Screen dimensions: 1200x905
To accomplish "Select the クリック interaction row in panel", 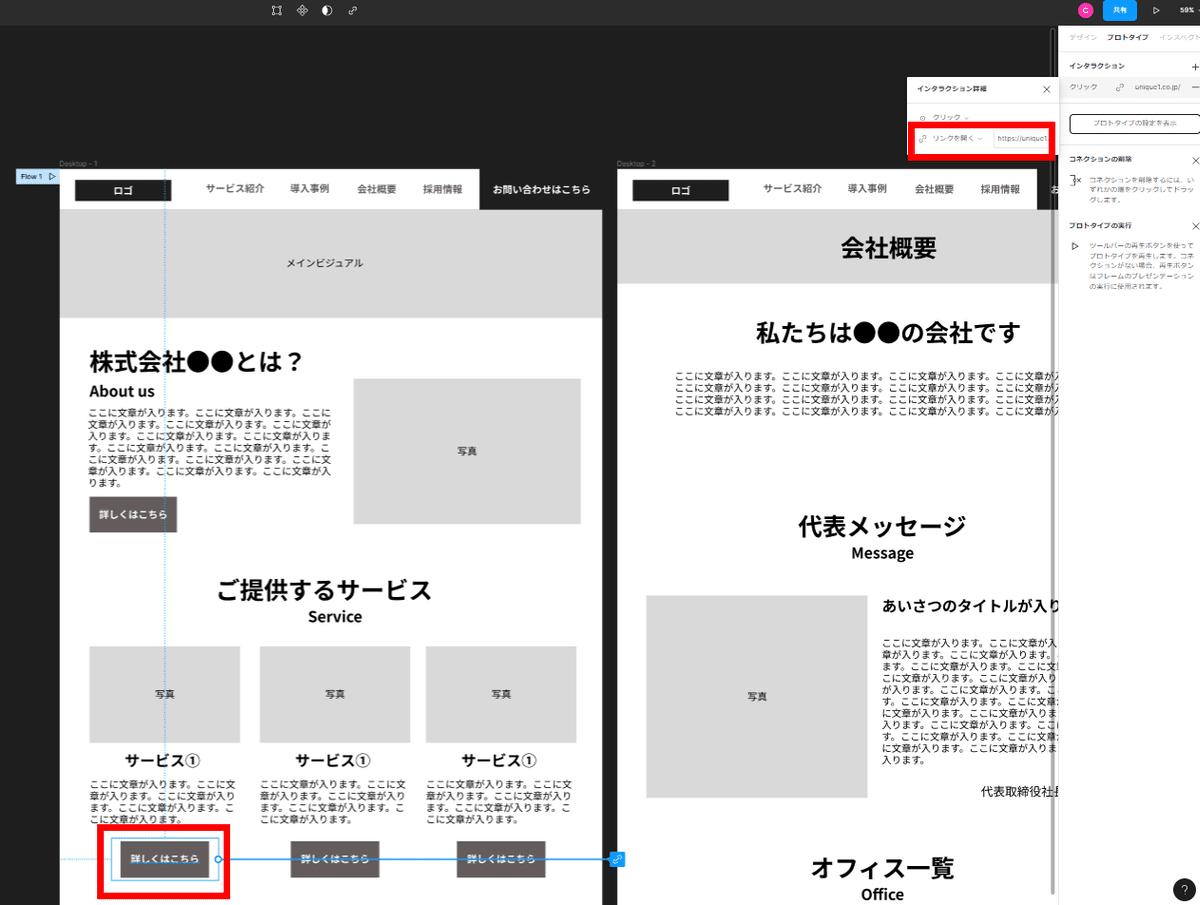I will [1129, 87].
